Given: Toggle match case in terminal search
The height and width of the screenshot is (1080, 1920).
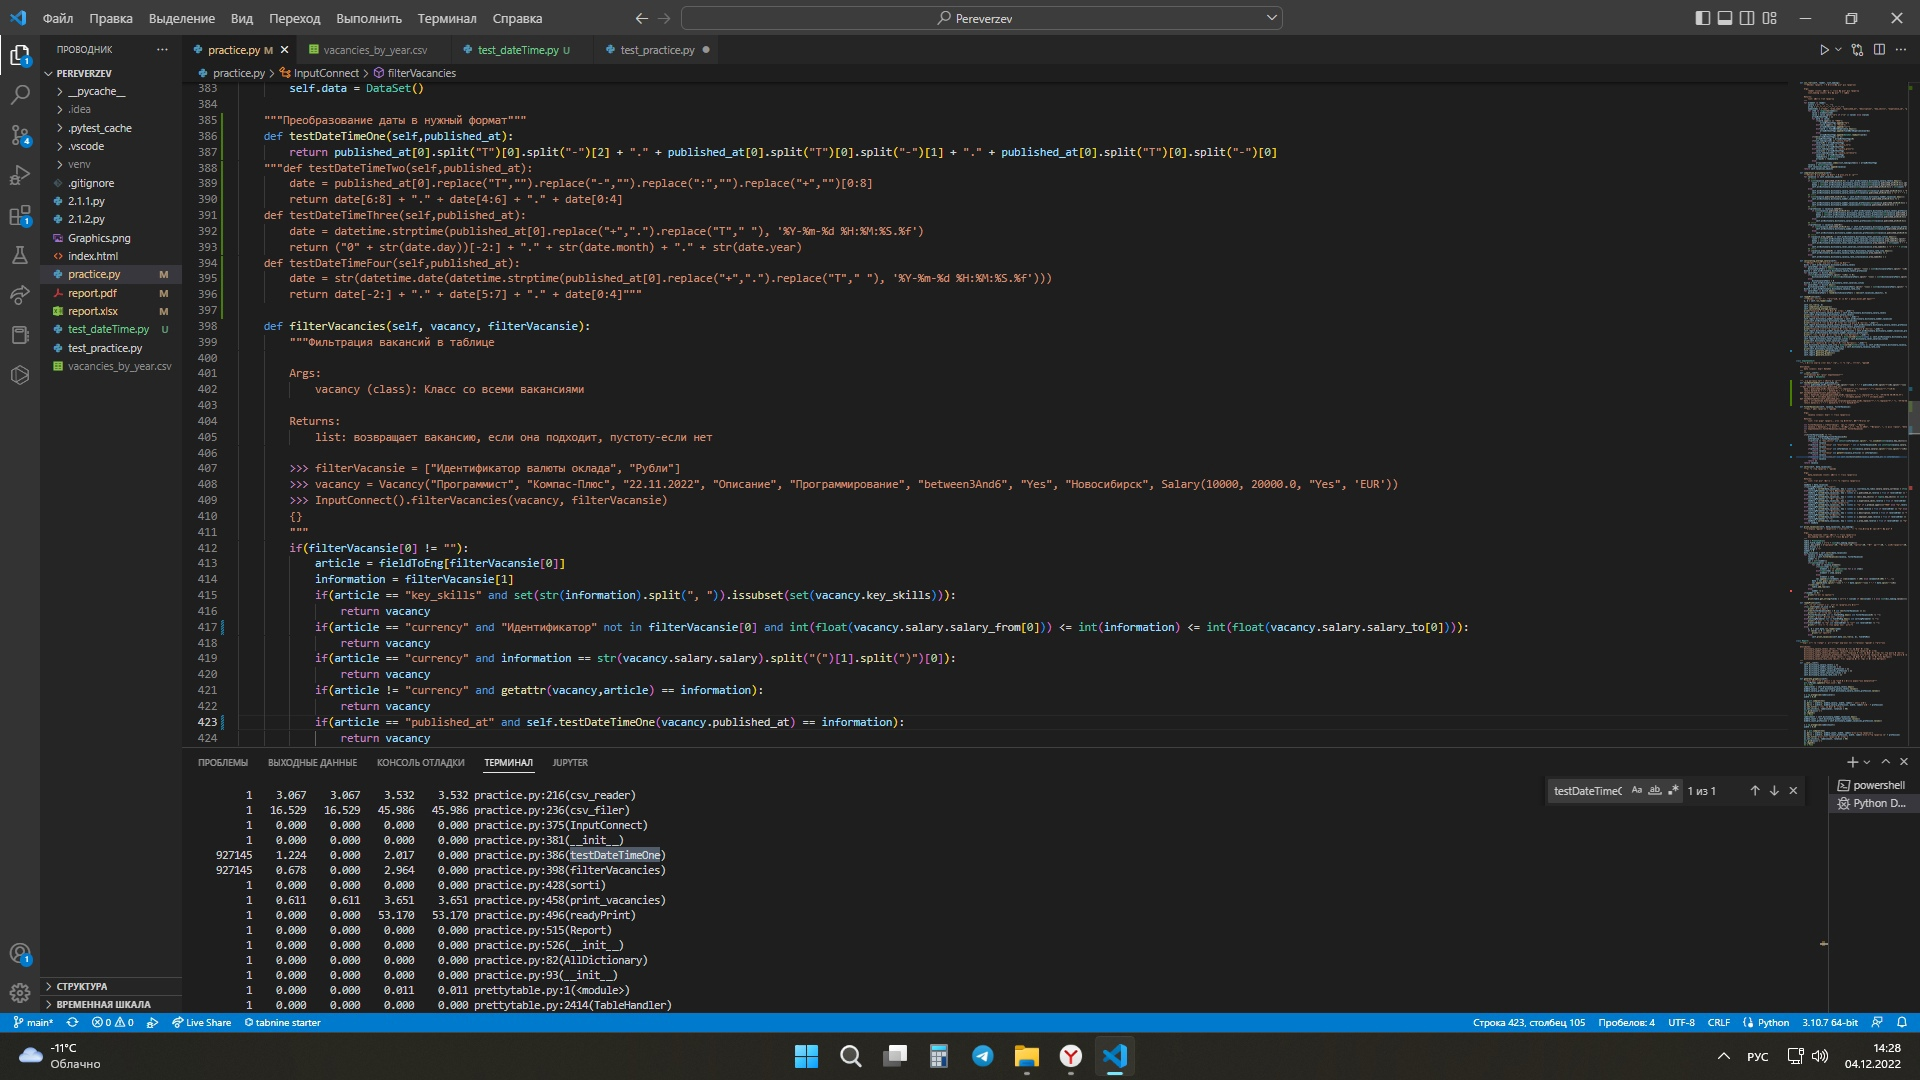Looking at the screenshot, I should tap(1637, 790).
